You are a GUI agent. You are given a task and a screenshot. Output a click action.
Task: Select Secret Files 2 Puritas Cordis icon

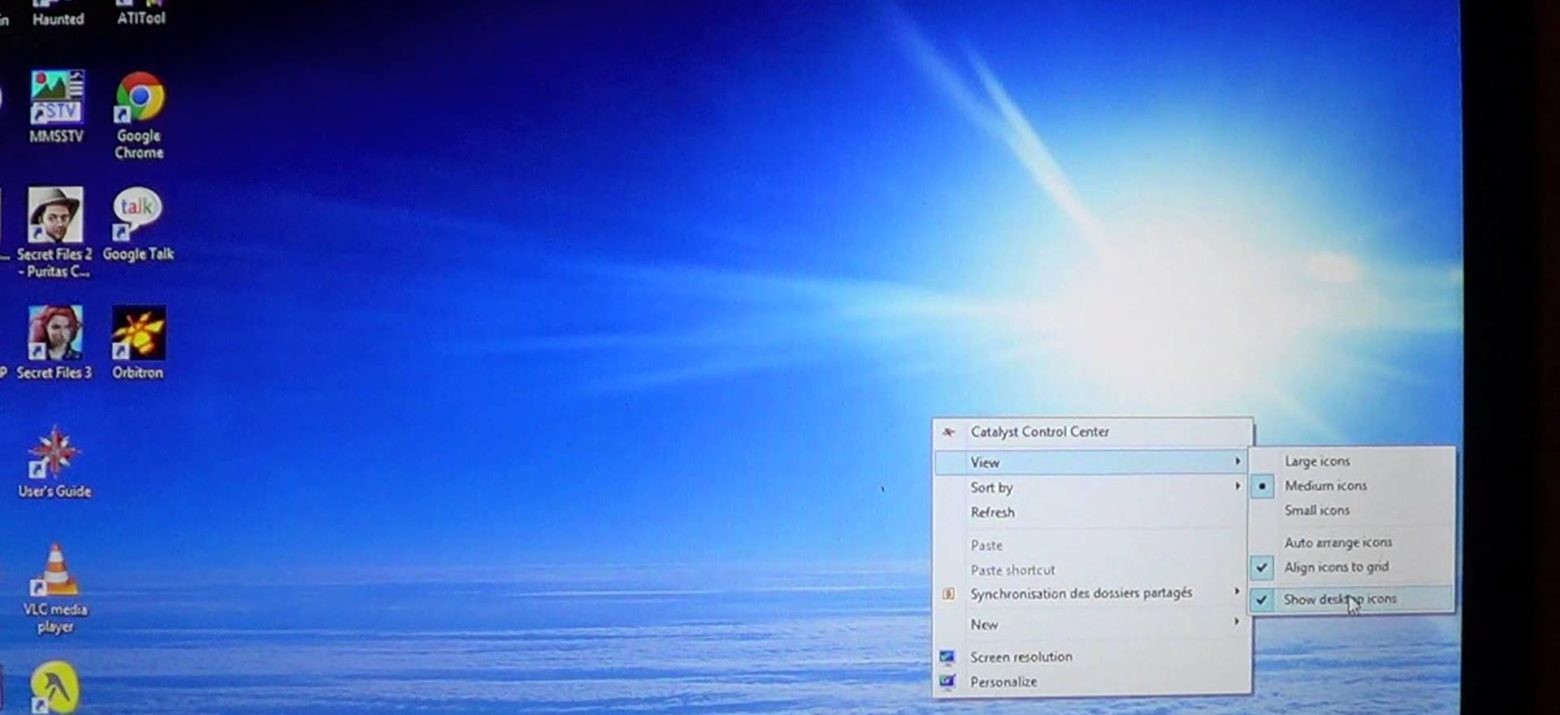click(x=55, y=217)
